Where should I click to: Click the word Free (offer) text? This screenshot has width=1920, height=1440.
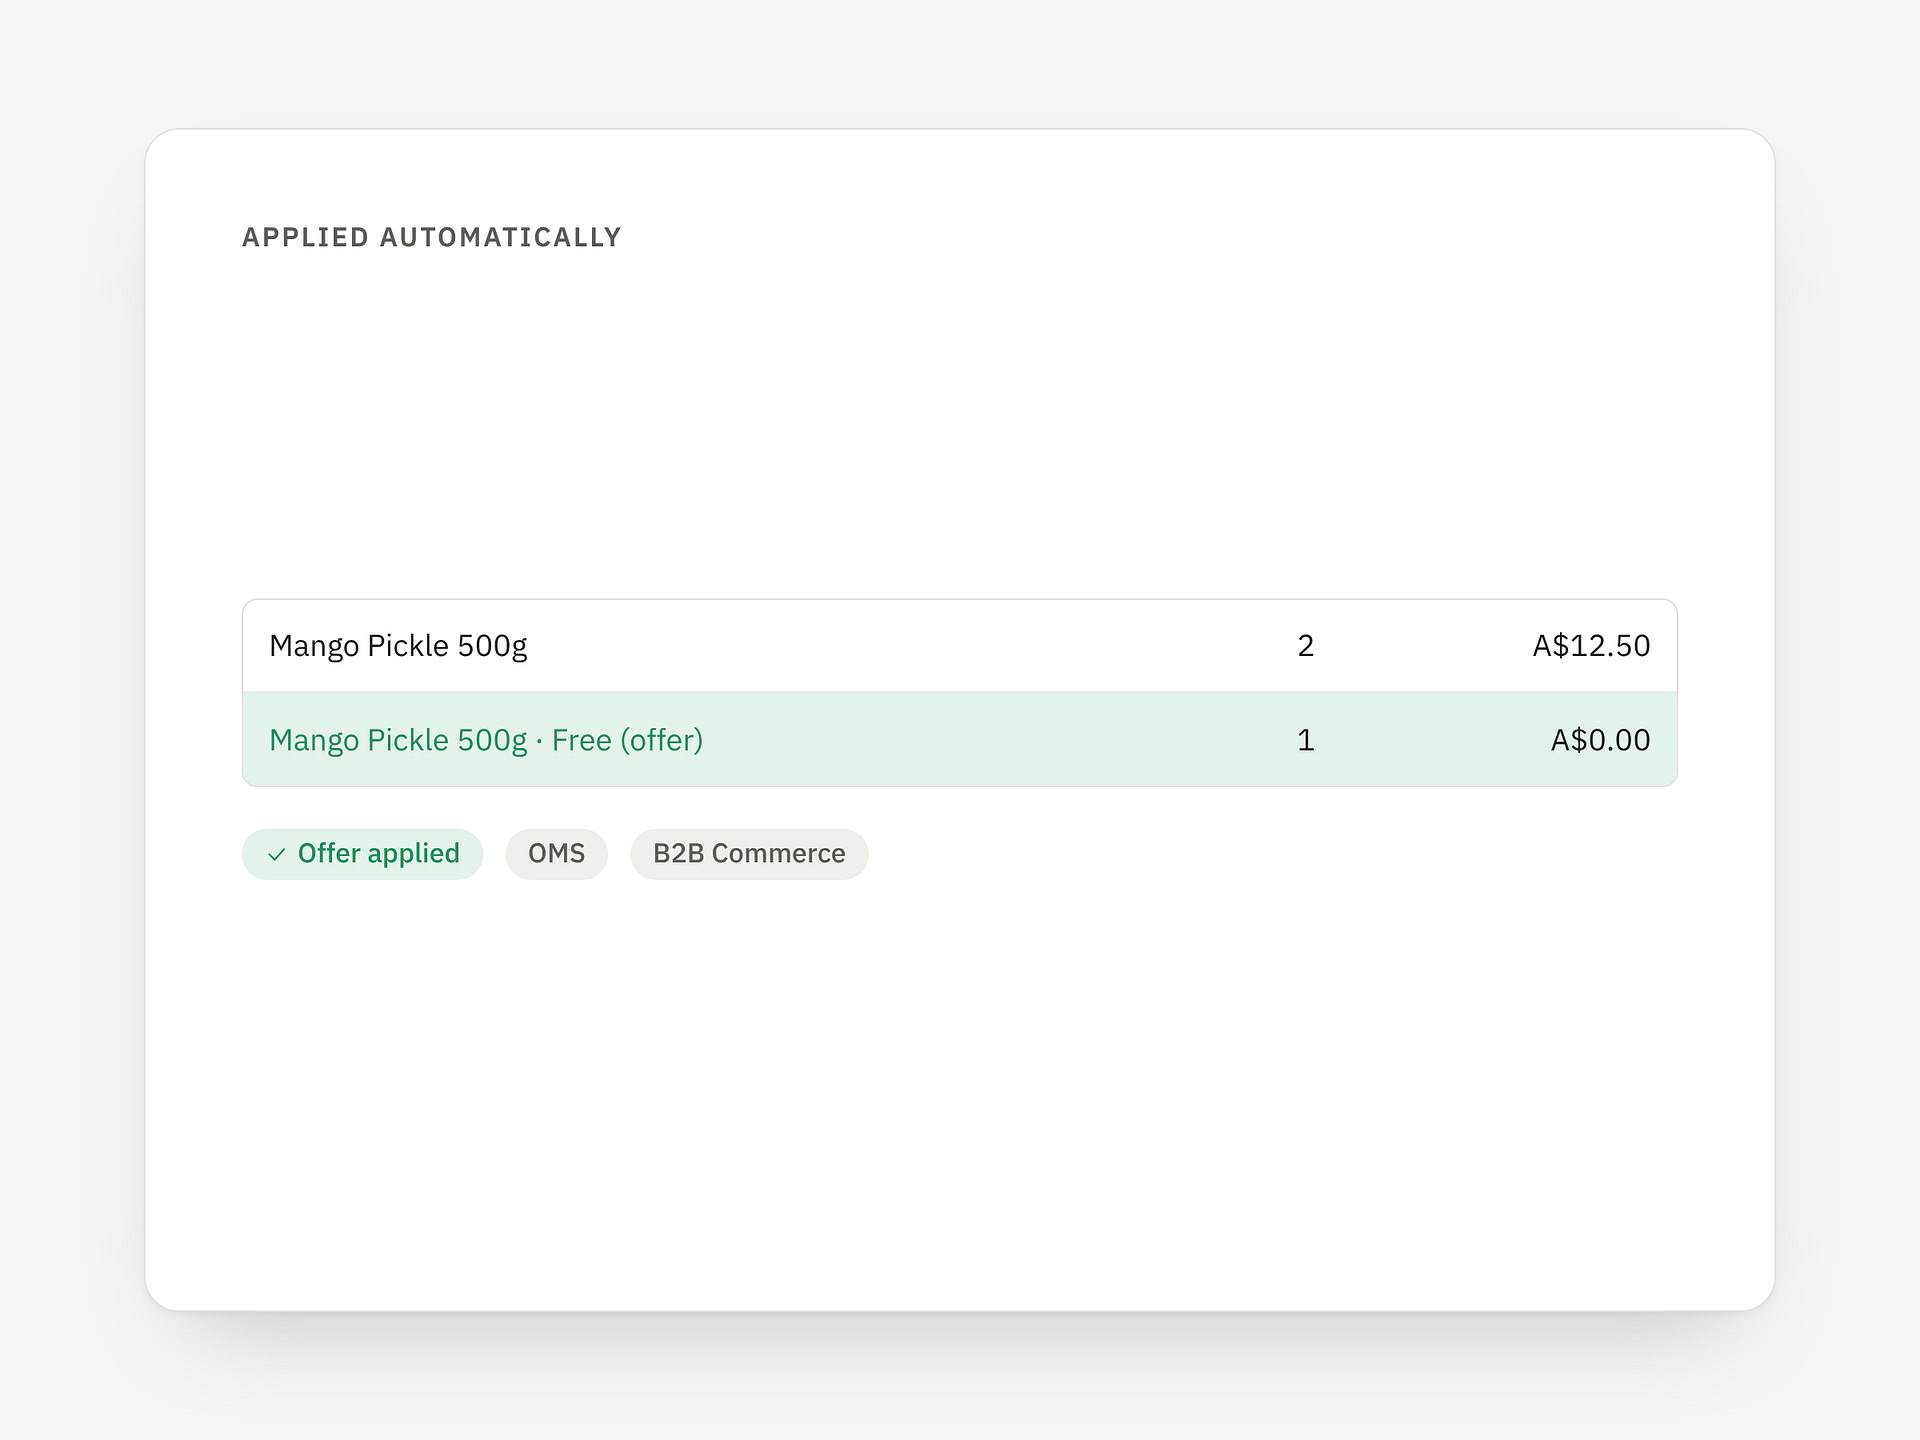[627, 740]
